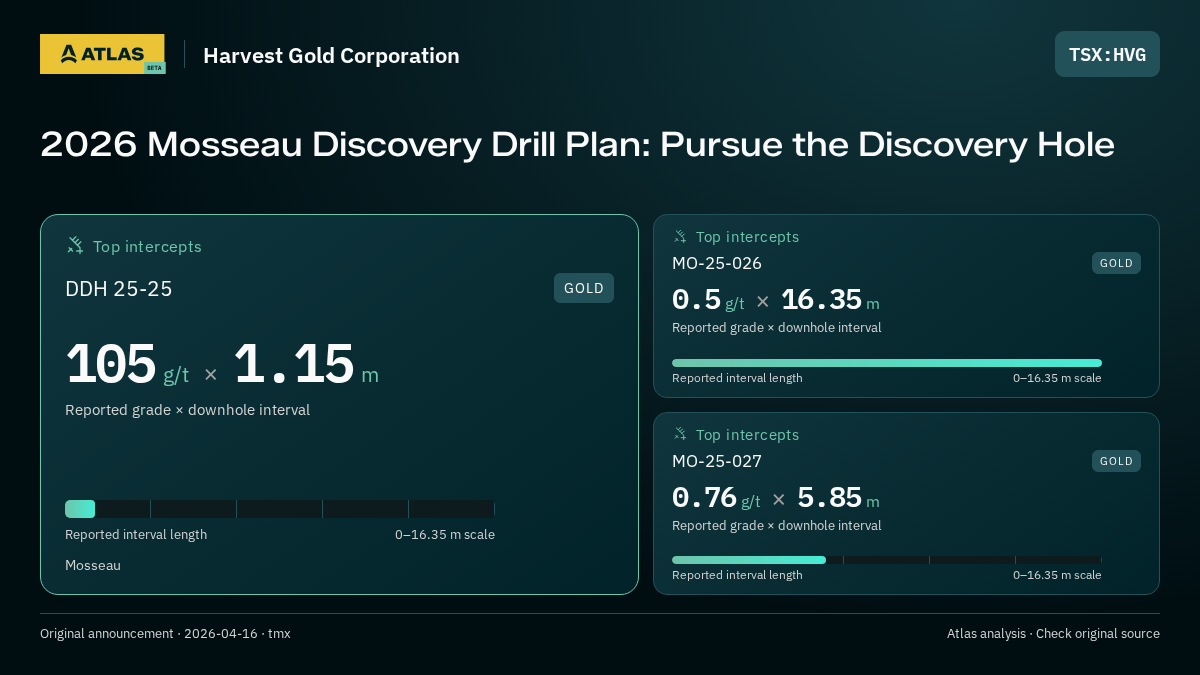The width and height of the screenshot is (1200, 675).
Task: Click the drill icon in the DDH 25-25 card
Action: pos(75,245)
